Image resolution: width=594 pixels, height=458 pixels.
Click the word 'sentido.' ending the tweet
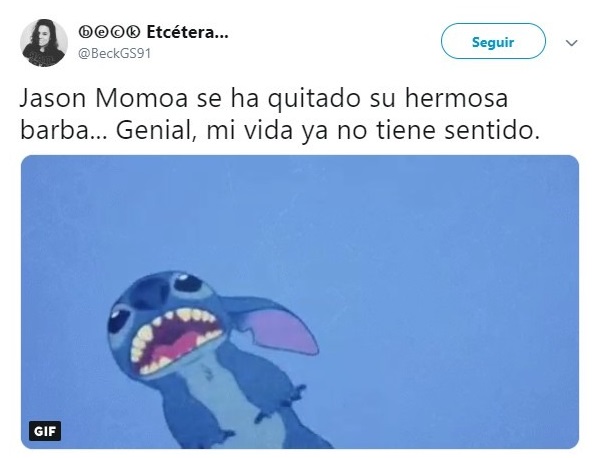click(x=492, y=130)
